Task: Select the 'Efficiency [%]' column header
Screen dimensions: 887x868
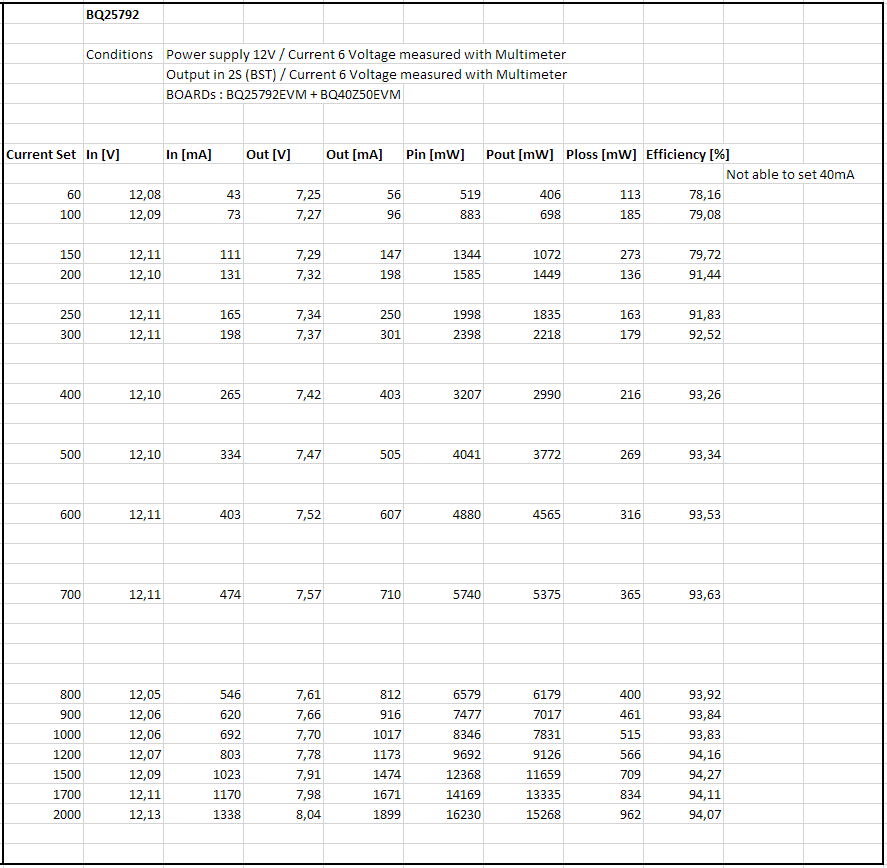Action: pyautogui.click(x=688, y=154)
